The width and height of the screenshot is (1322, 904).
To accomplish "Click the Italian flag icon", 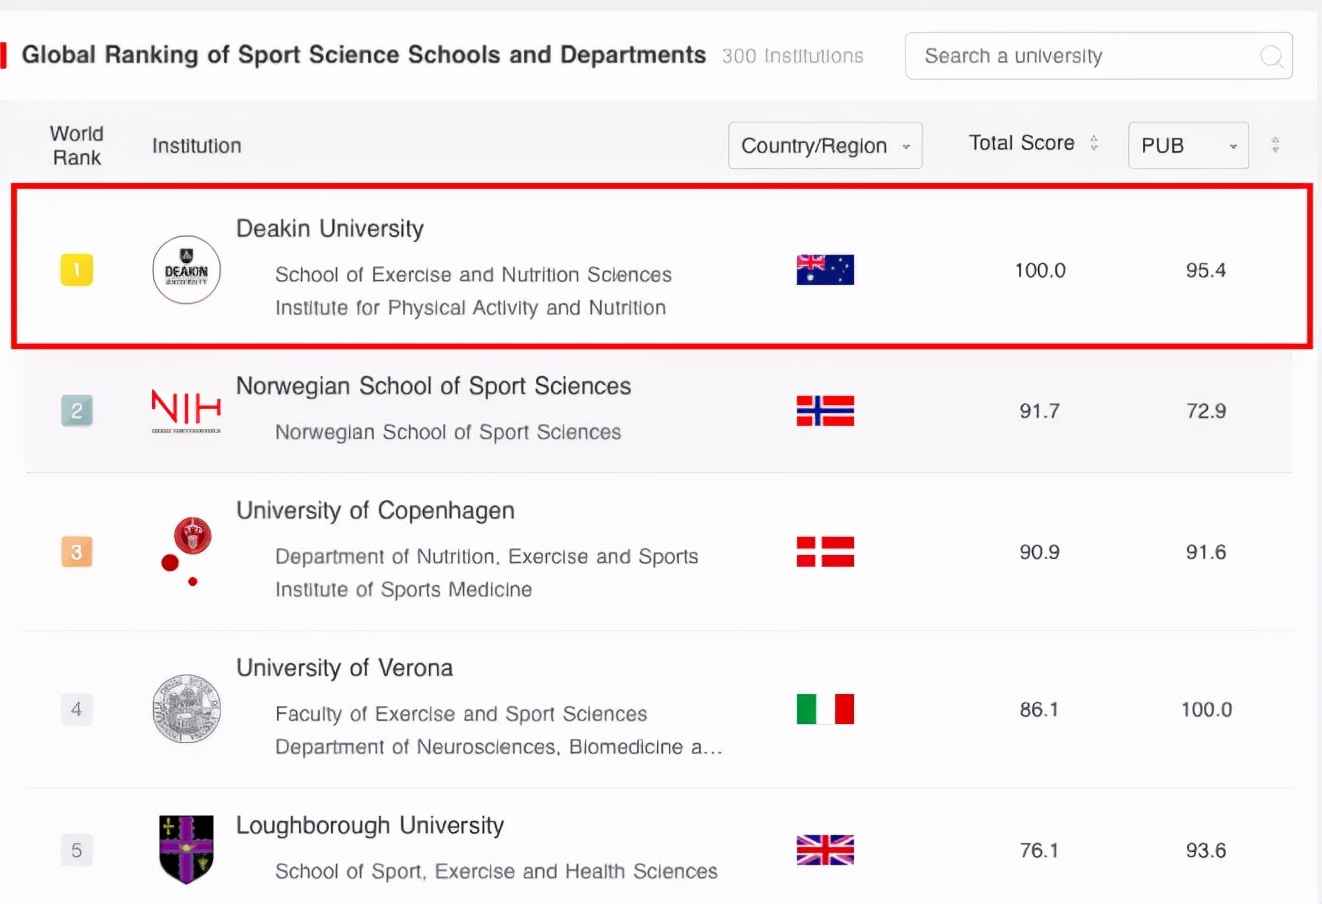I will (x=825, y=709).
